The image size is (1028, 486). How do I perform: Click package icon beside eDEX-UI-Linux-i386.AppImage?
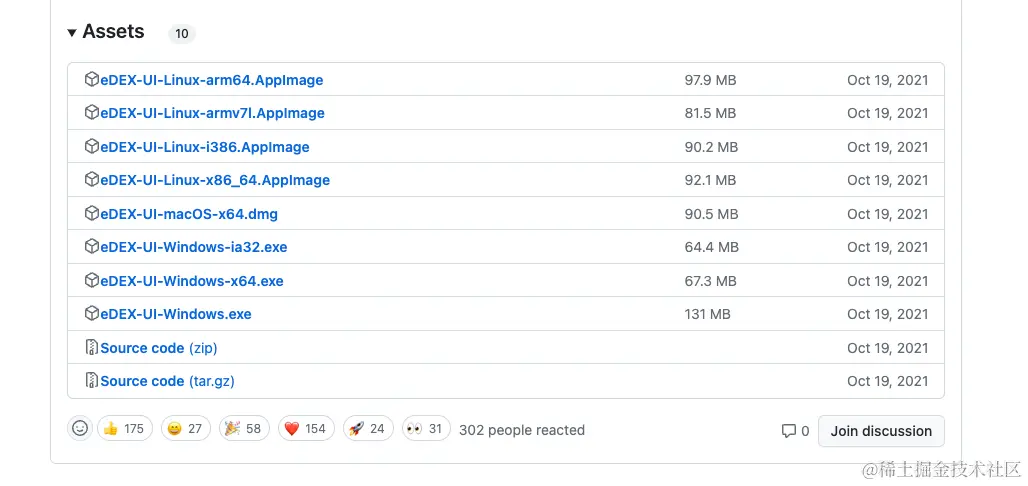coord(92,147)
